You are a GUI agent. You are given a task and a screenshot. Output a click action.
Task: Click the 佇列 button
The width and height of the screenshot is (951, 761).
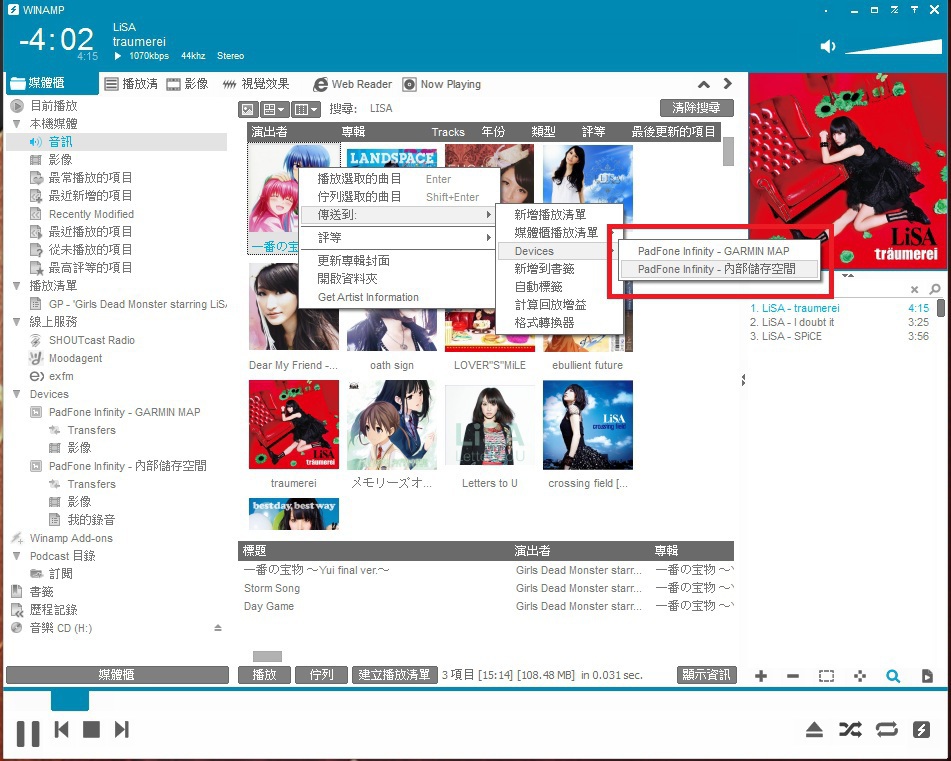point(321,675)
